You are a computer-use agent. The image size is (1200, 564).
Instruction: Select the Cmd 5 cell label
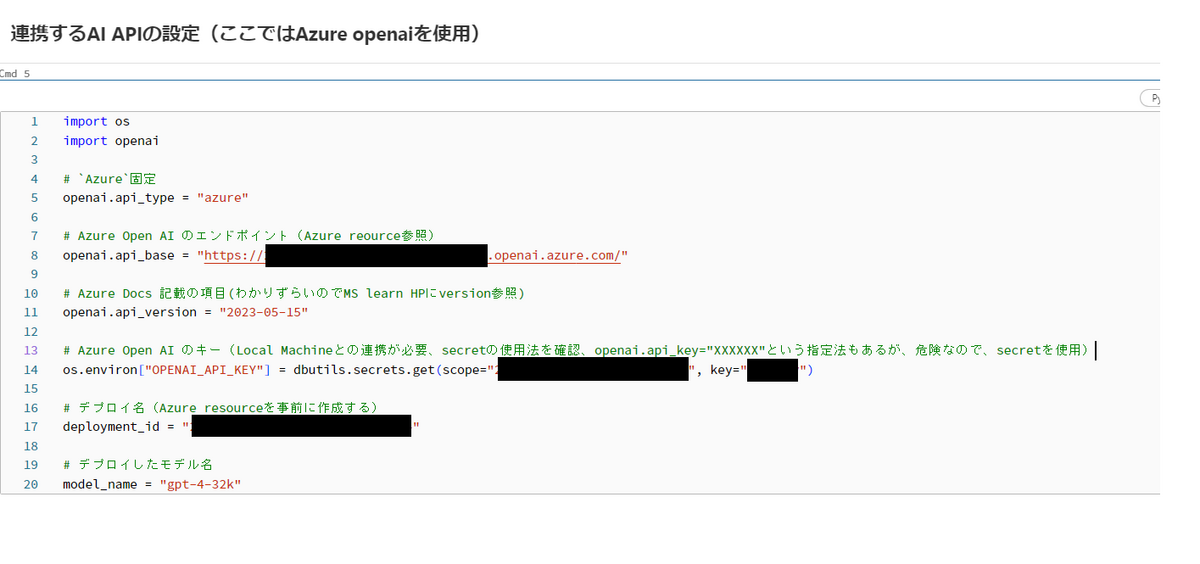15,73
